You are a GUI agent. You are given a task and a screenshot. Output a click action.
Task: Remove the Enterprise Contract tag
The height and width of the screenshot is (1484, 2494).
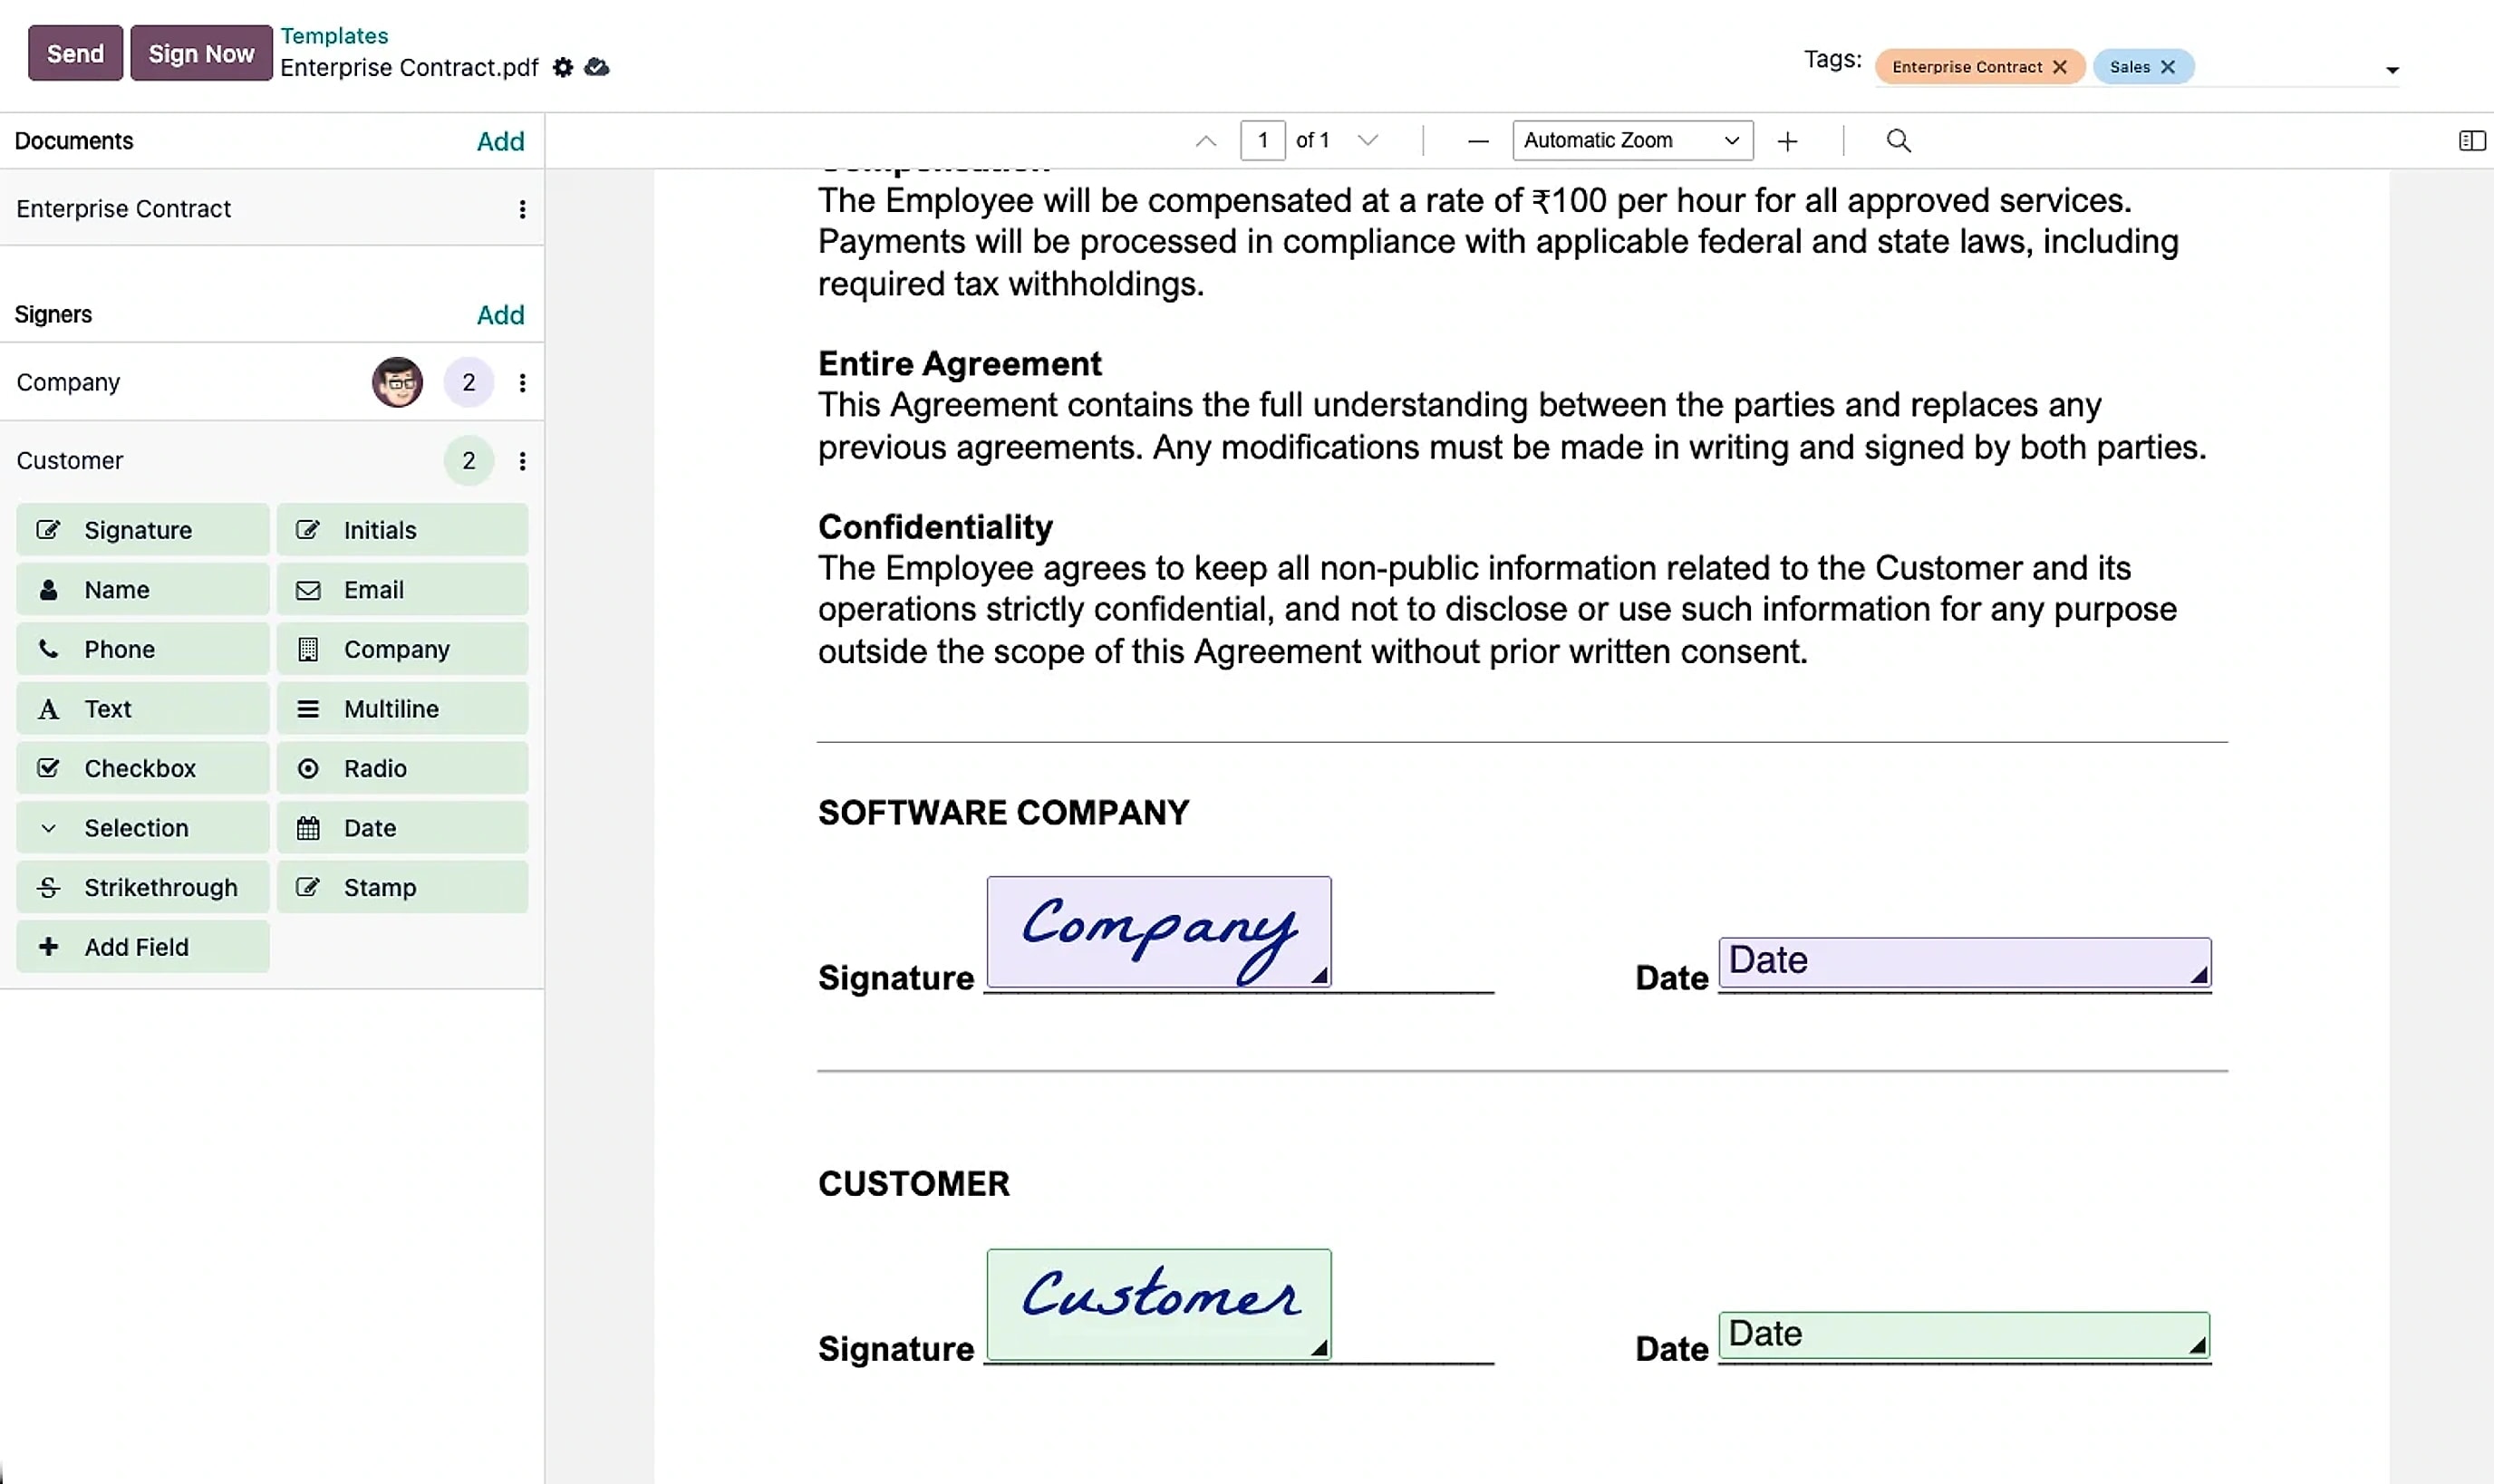pyautogui.click(x=2060, y=67)
